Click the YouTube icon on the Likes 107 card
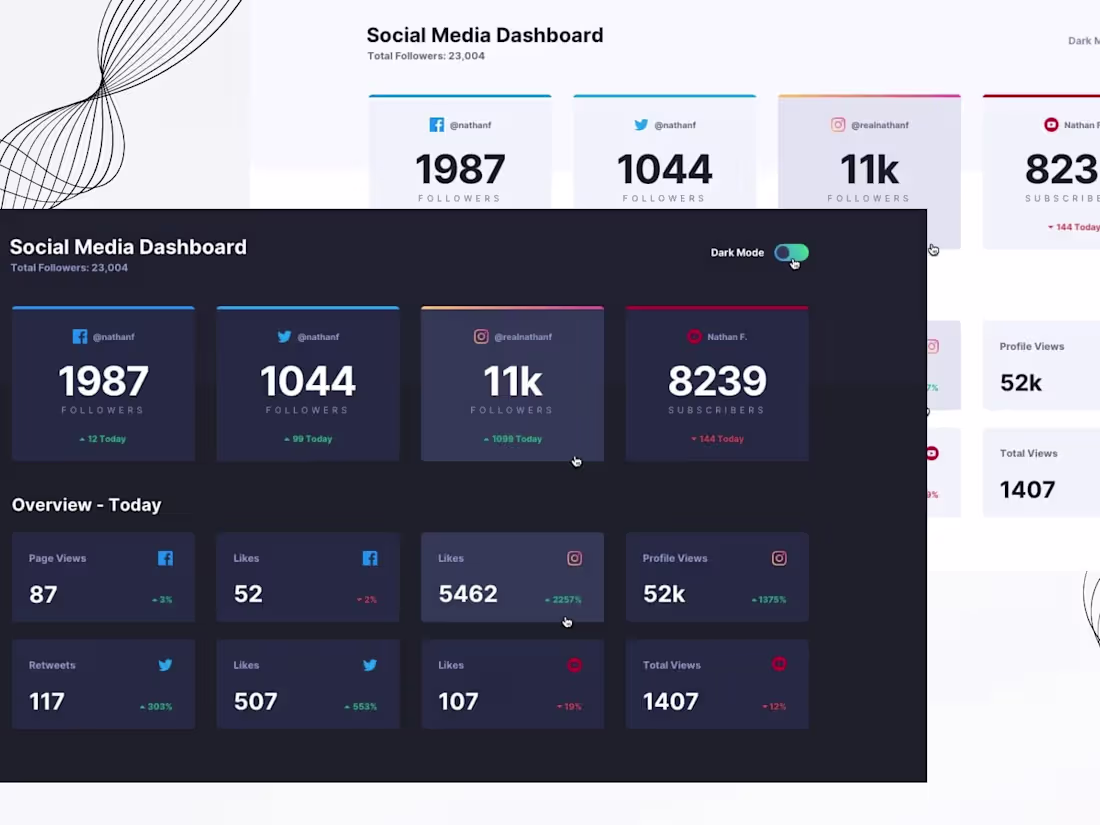 [574, 665]
